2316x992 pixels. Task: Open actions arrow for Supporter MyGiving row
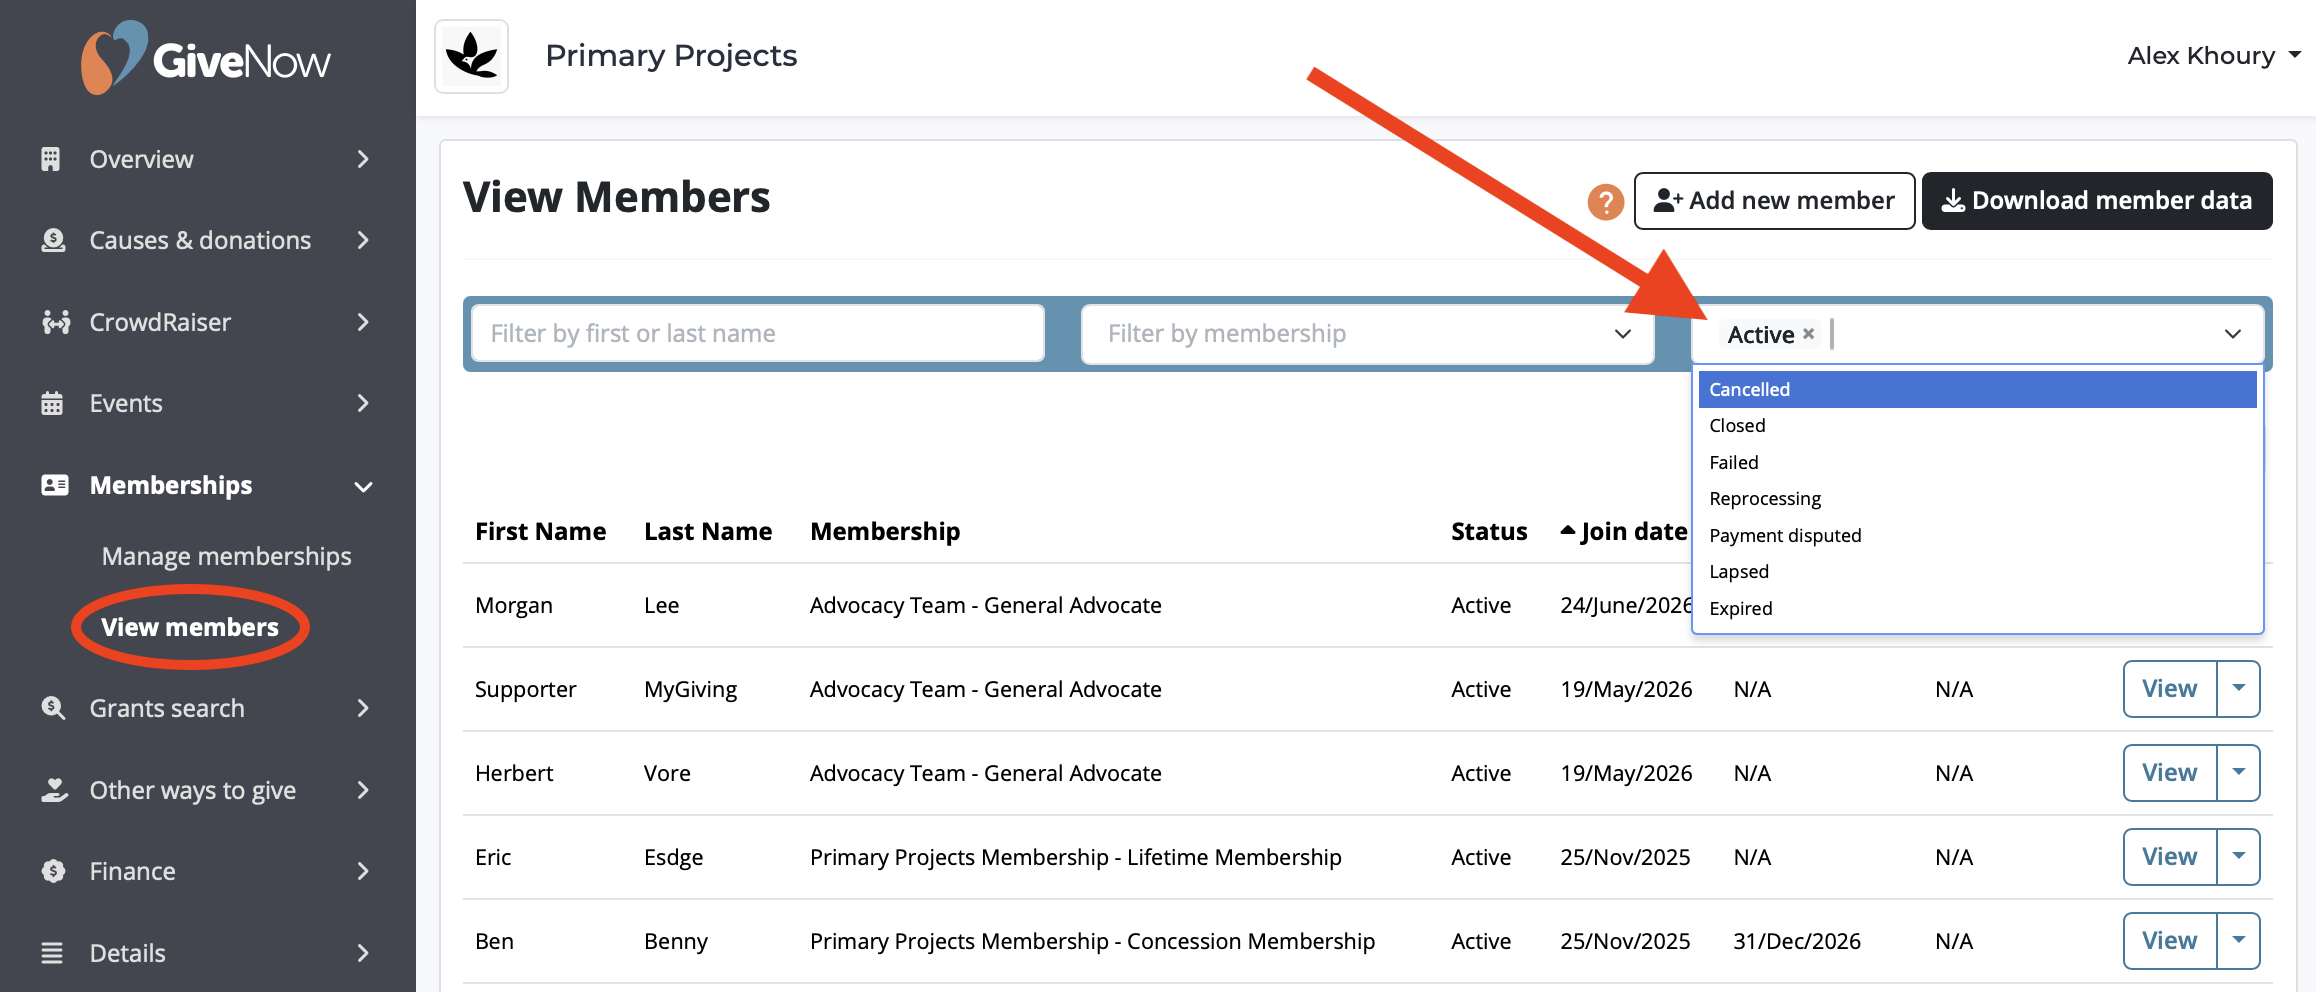pos(2239,688)
